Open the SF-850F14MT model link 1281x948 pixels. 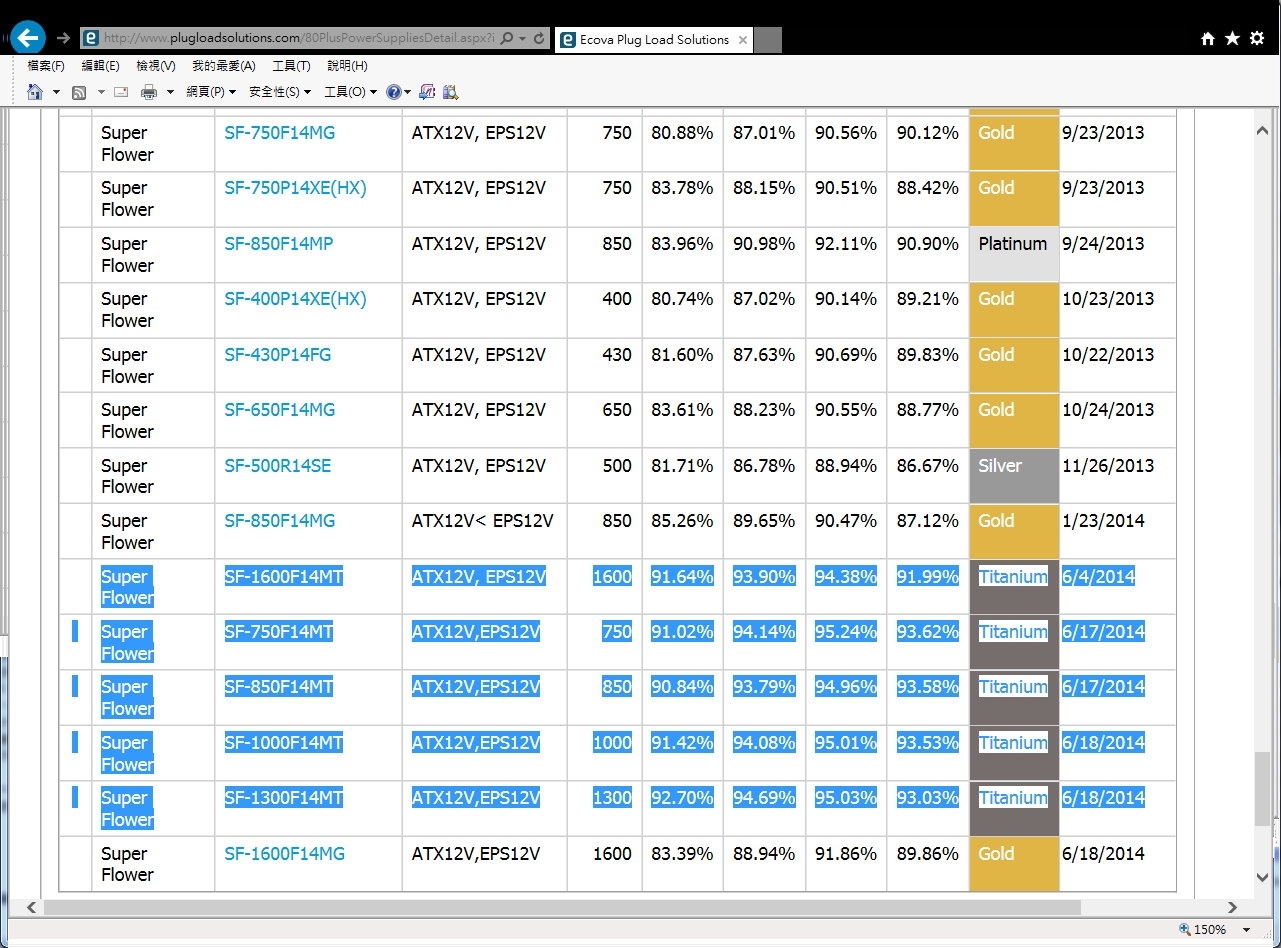click(279, 687)
